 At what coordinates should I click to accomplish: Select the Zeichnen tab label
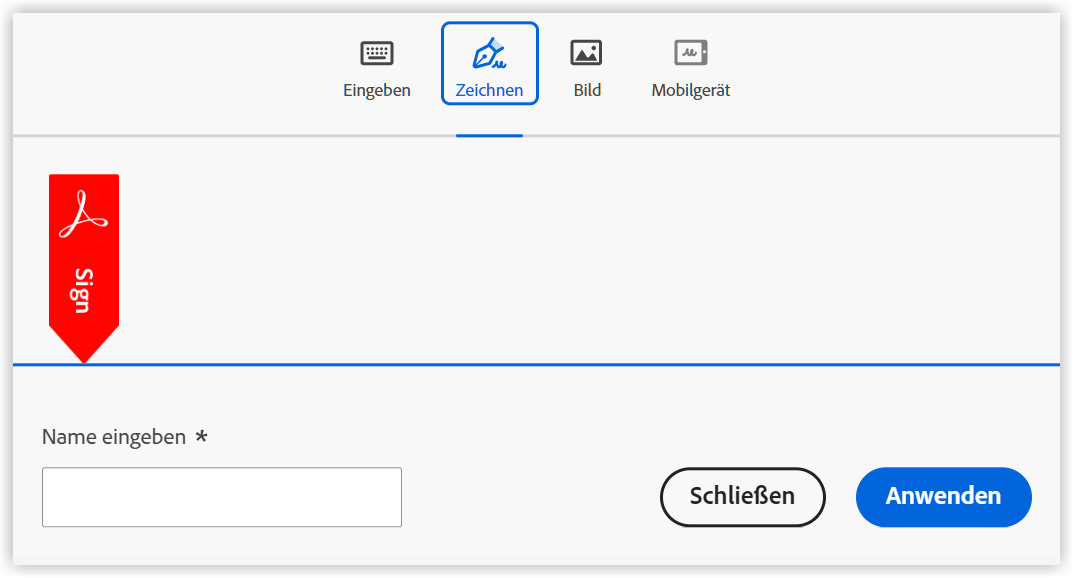(x=489, y=90)
